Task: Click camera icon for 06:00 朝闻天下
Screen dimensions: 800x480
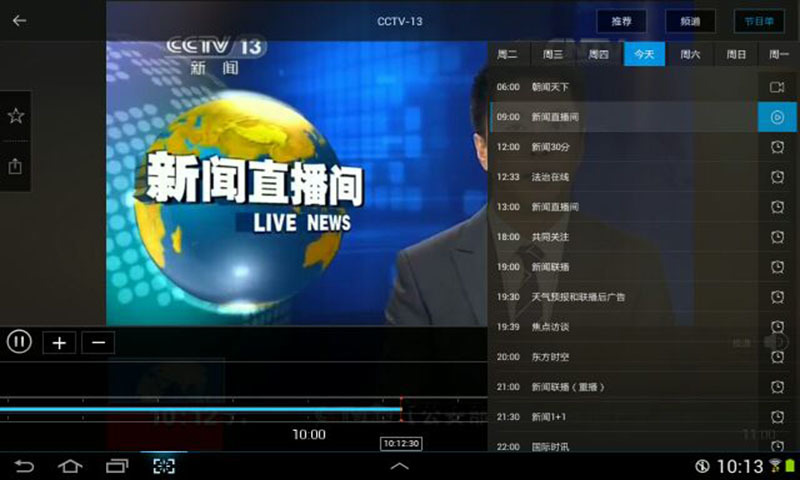Action: [x=776, y=87]
